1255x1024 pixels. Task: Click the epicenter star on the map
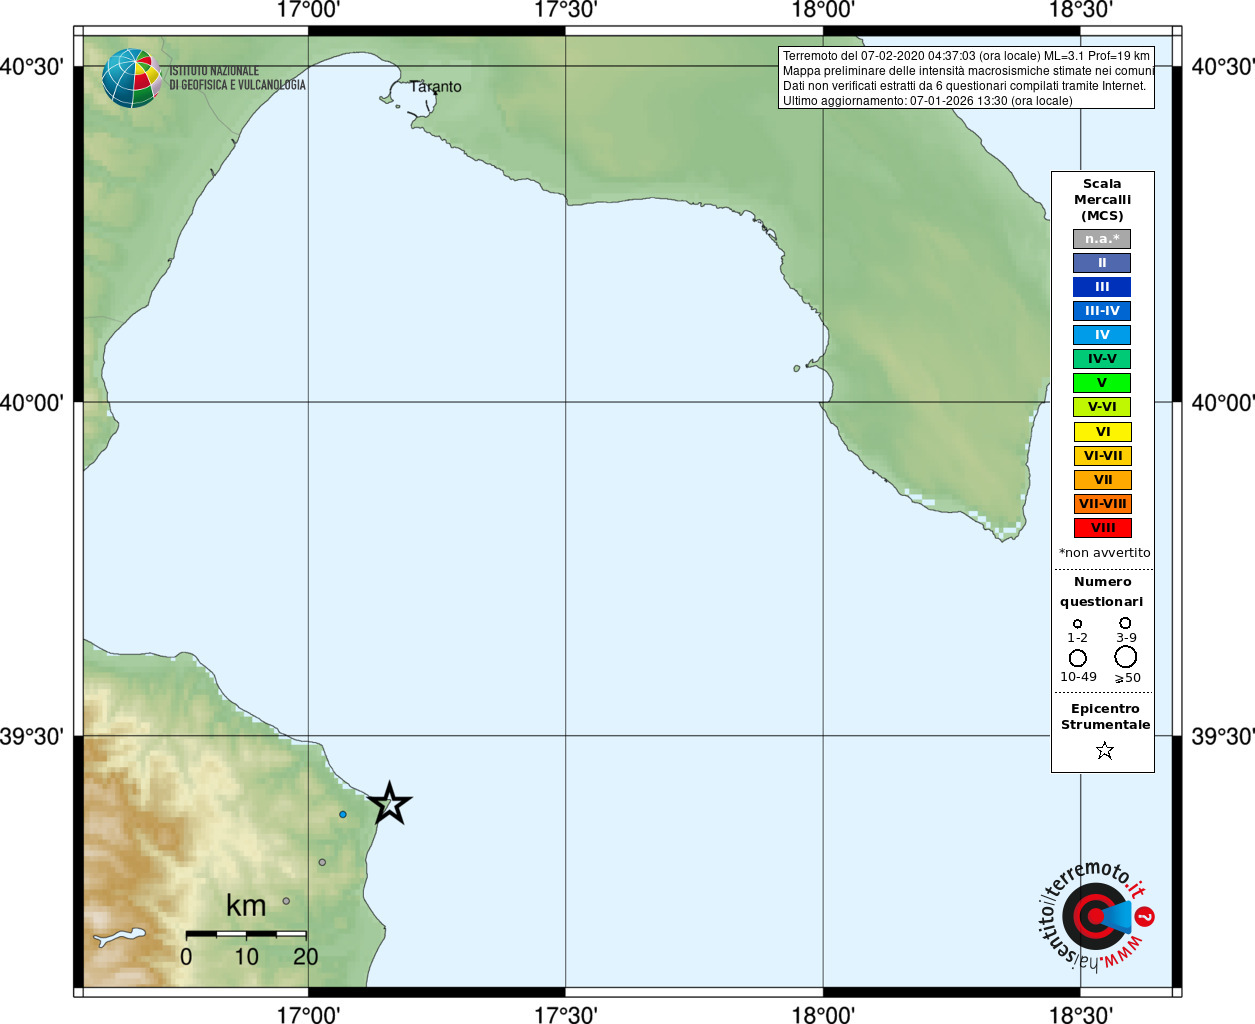(x=389, y=803)
